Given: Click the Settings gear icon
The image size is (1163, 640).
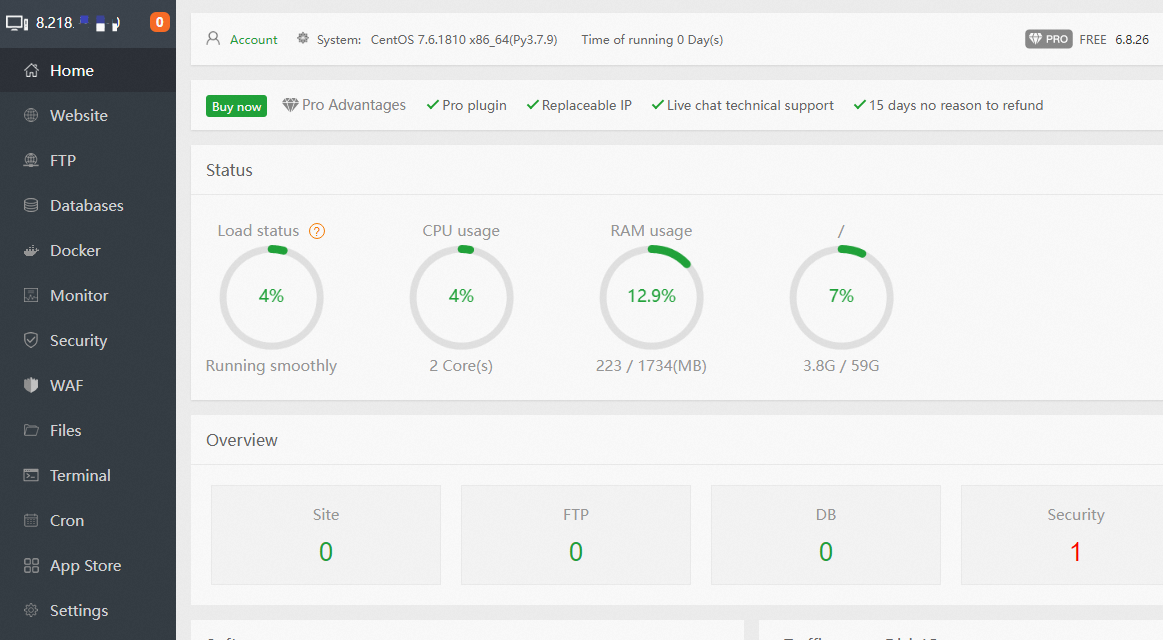Looking at the screenshot, I should pos(31,610).
